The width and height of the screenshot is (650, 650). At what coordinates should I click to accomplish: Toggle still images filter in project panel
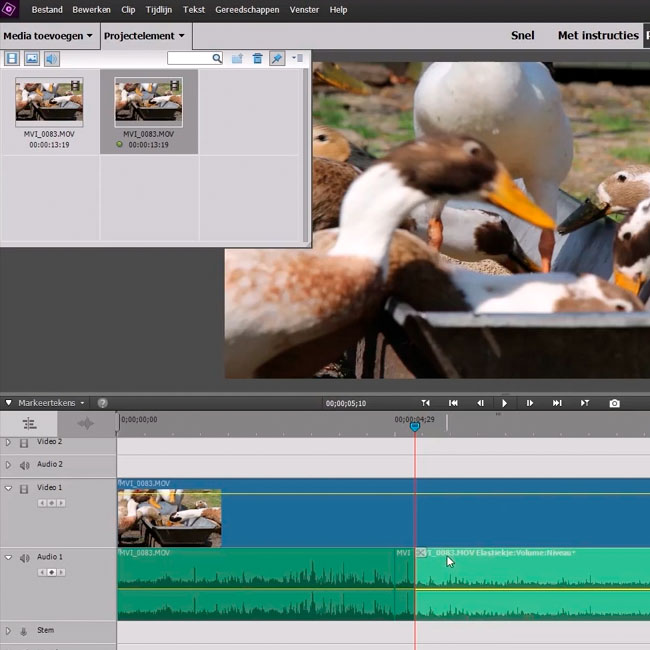[x=32, y=59]
